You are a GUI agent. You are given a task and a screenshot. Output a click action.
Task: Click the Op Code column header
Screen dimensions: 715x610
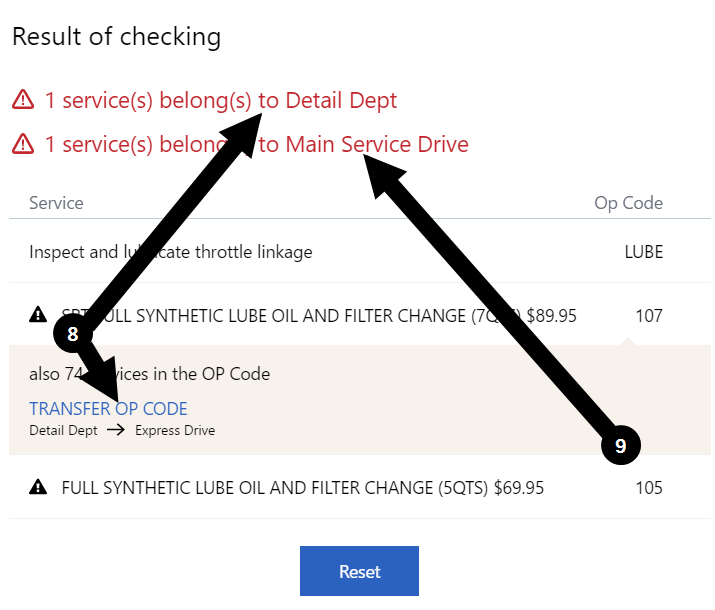628,203
